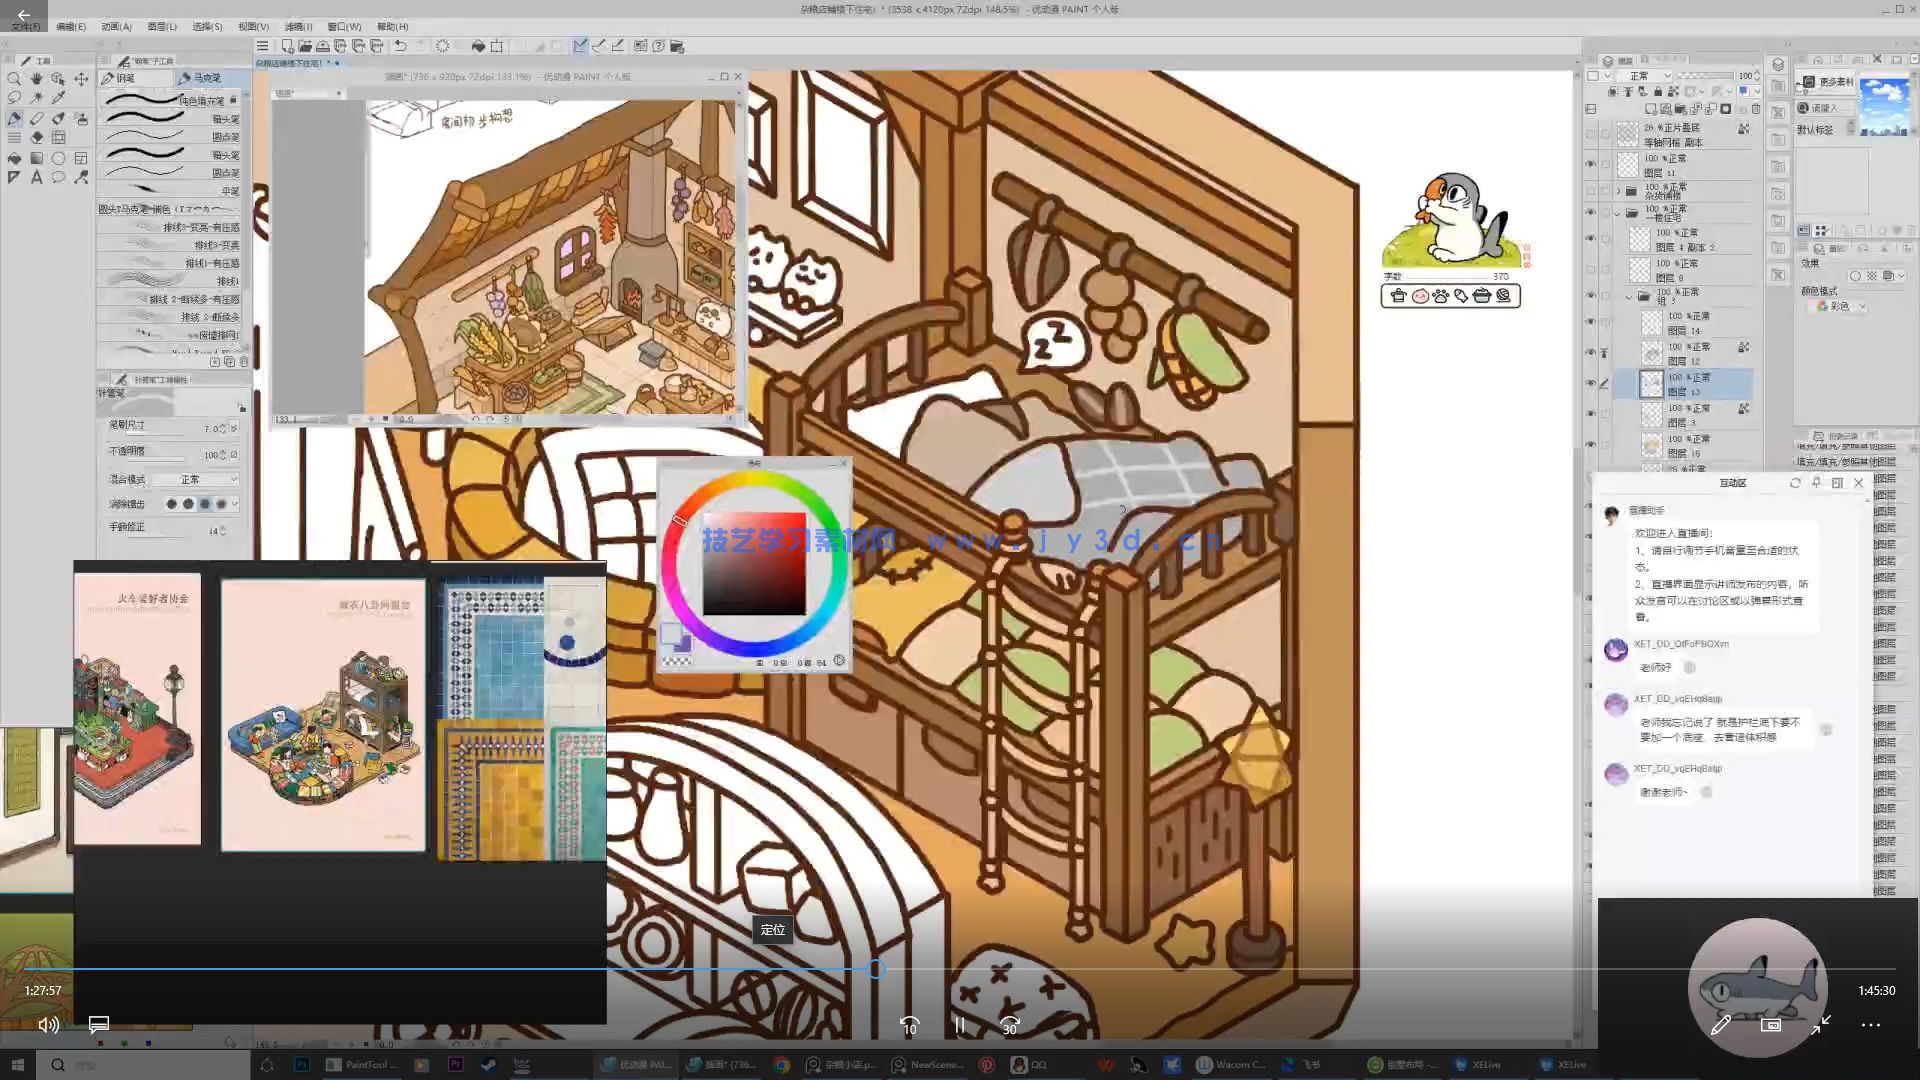Image resolution: width=1920 pixels, height=1080 pixels.
Task: Select the eyedropper tool
Action: [x=58, y=98]
